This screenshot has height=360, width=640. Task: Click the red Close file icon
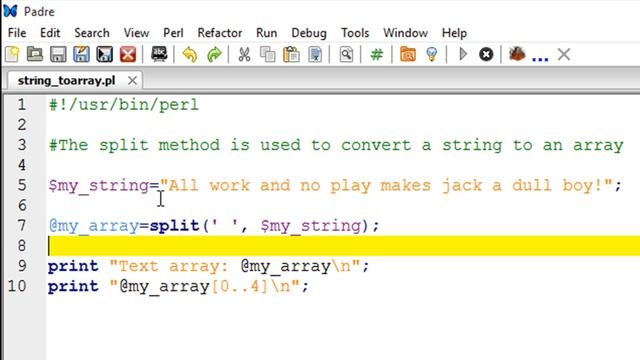pyautogui.click(x=128, y=54)
